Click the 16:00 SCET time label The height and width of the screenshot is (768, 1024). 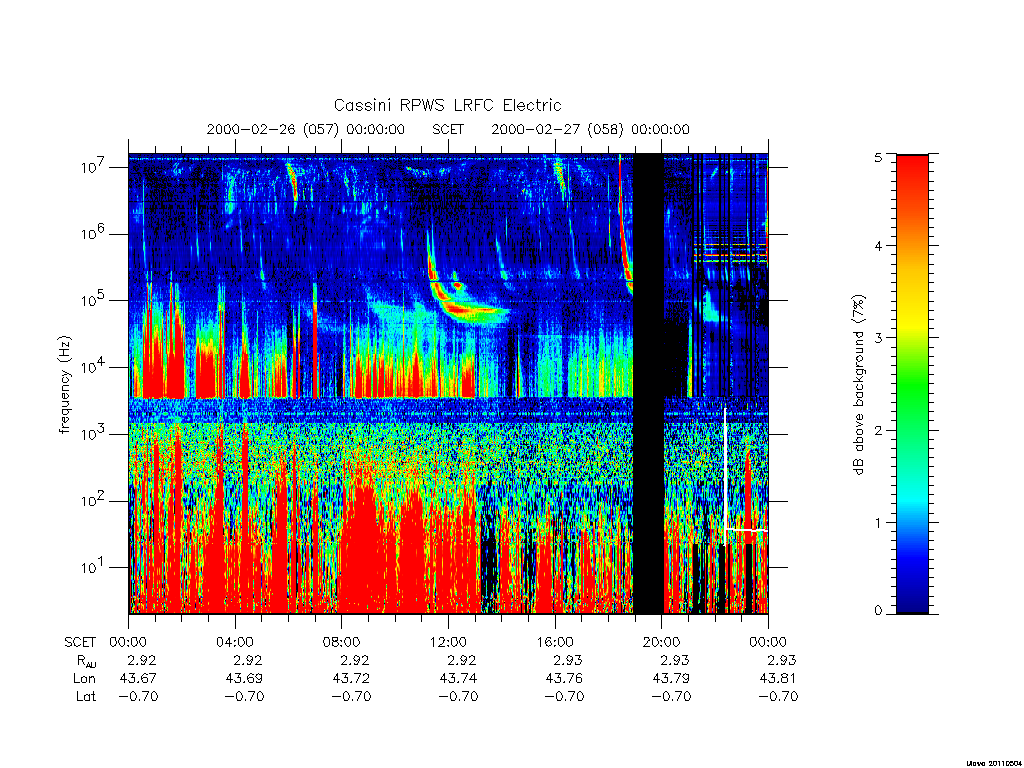click(554, 642)
